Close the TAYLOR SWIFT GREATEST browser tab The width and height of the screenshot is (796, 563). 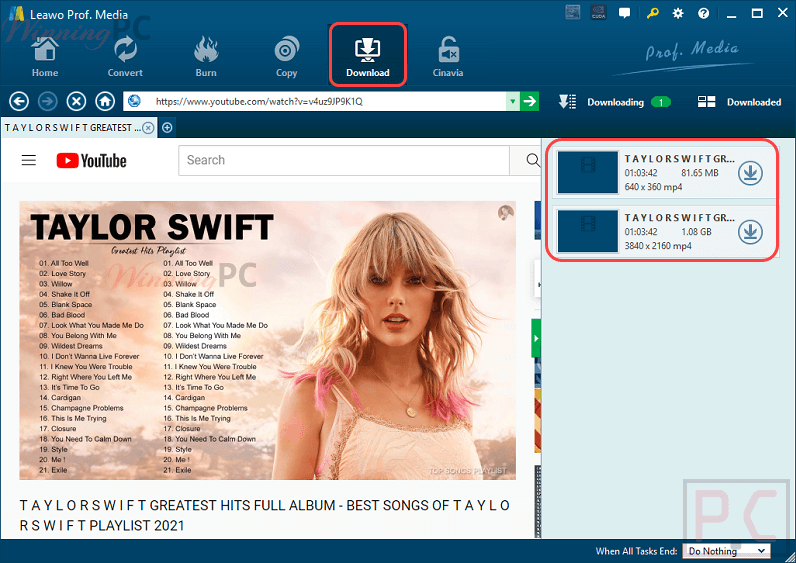[x=148, y=128]
